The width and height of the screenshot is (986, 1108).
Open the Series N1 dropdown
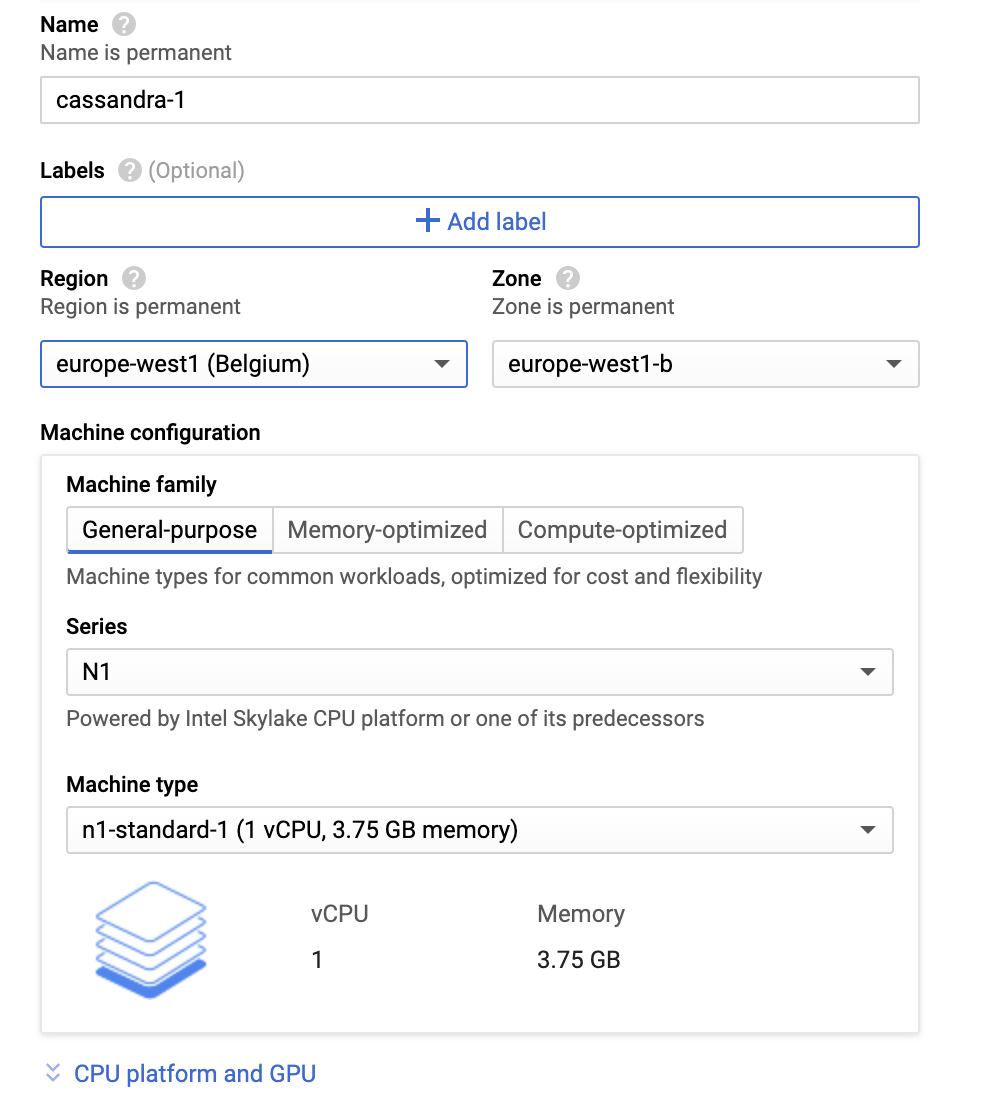tap(479, 672)
